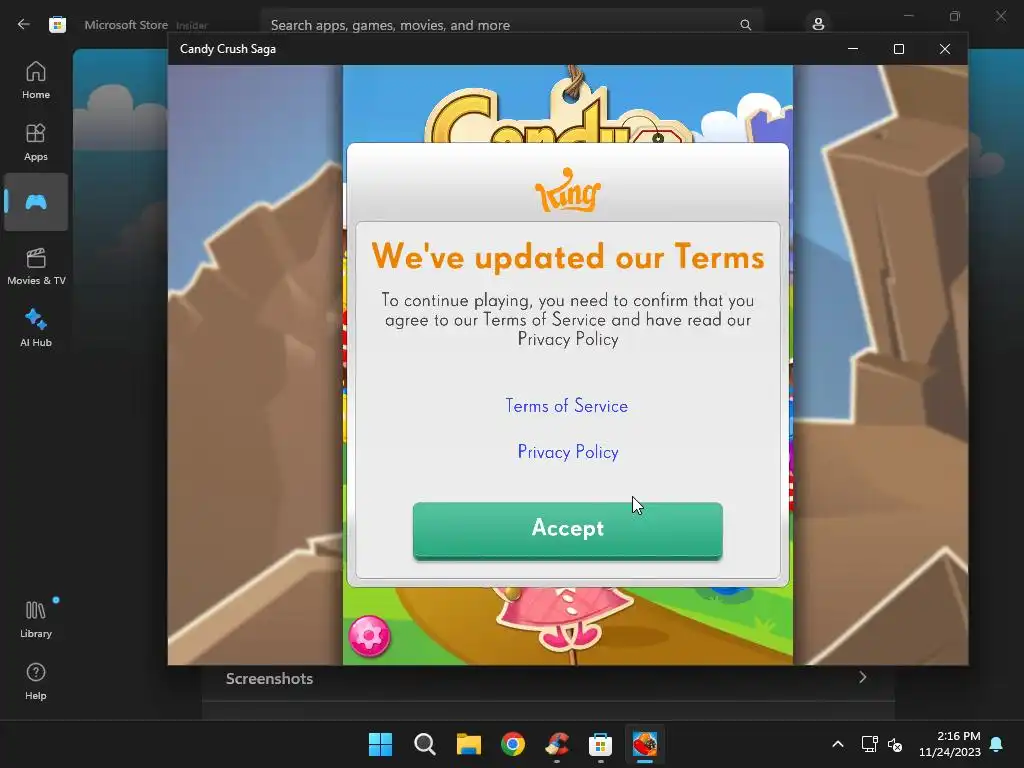Open the clock and date flyout
The height and width of the screenshot is (768, 1024).
click(x=950, y=744)
